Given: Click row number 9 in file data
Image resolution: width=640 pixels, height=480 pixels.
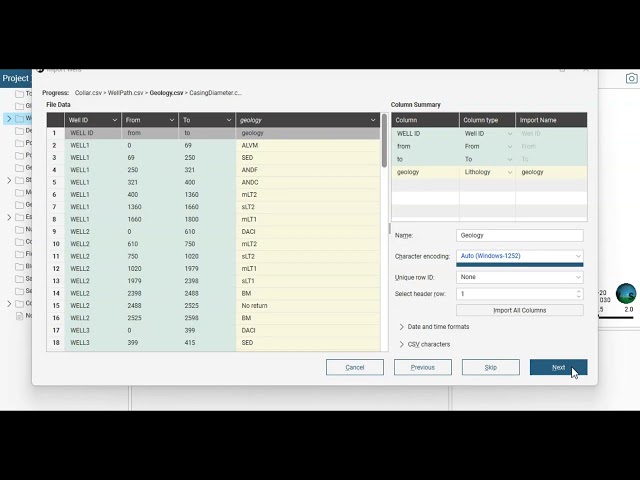Looking at the screenshot, I should [x=56, y=232].
